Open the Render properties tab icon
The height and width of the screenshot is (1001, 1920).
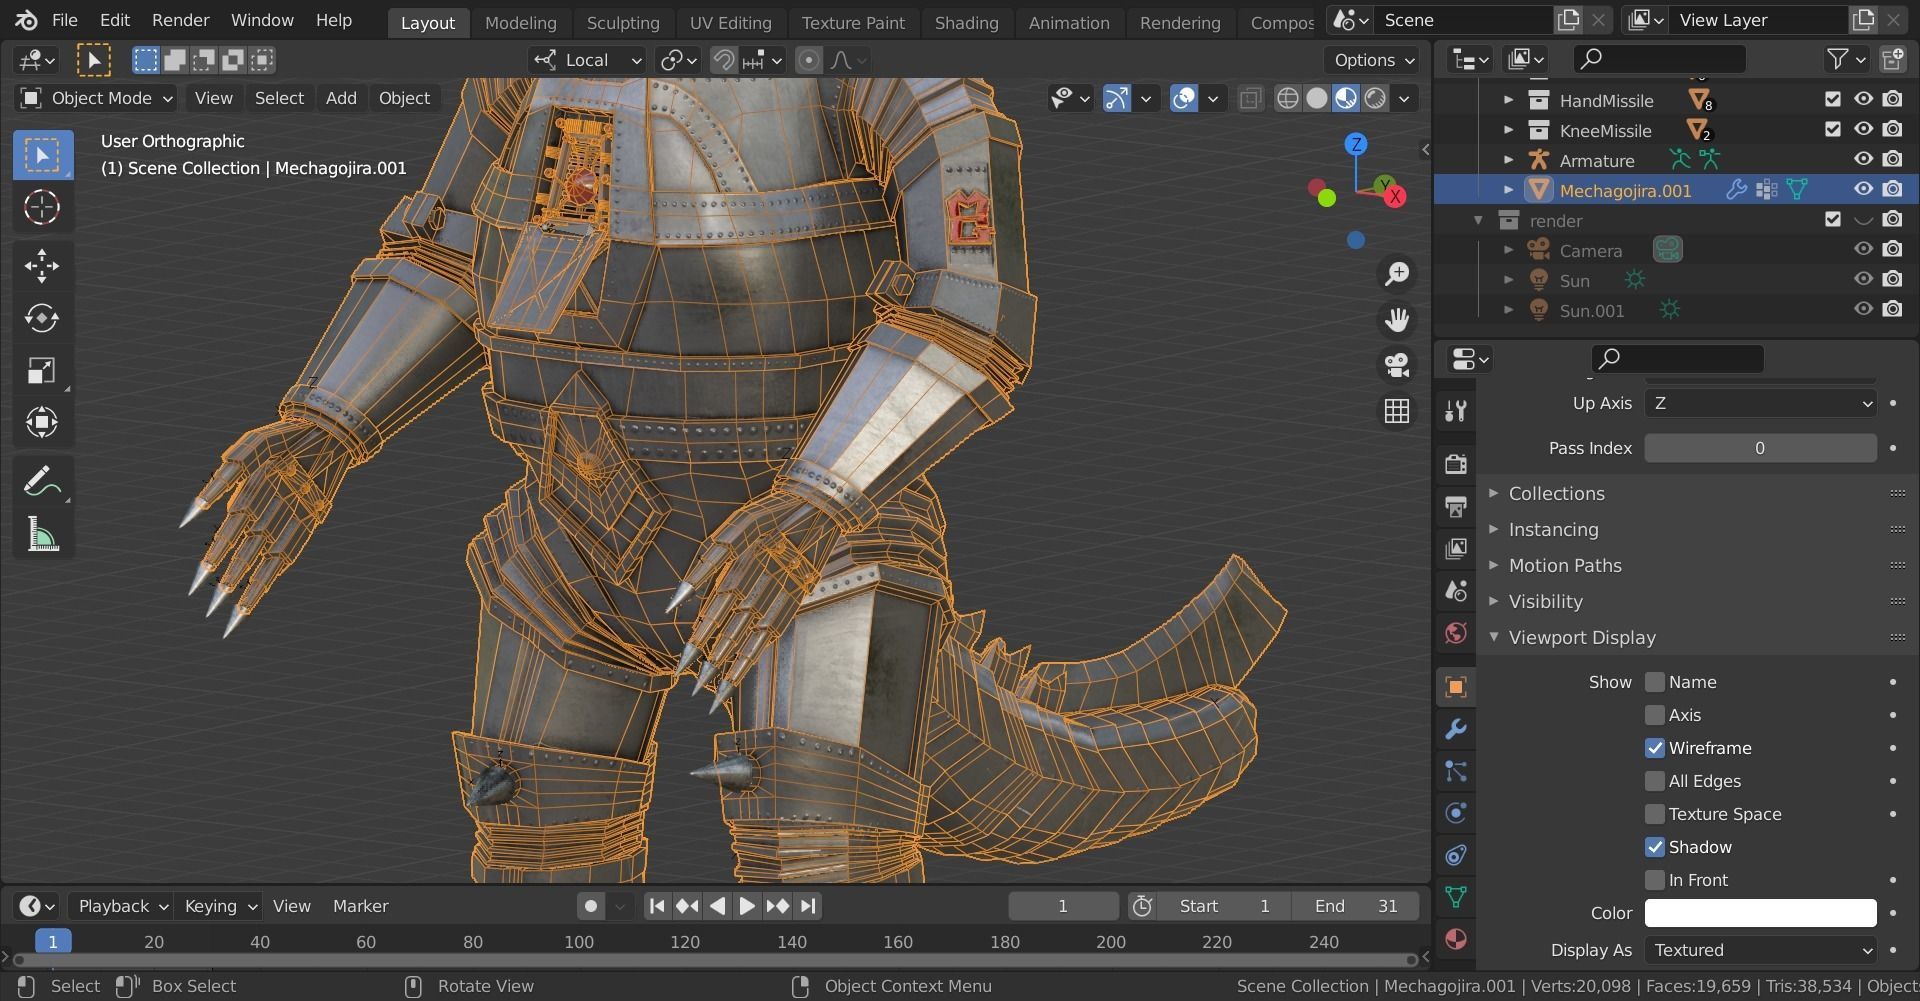pyautogui.click(x=1456, y=464)
